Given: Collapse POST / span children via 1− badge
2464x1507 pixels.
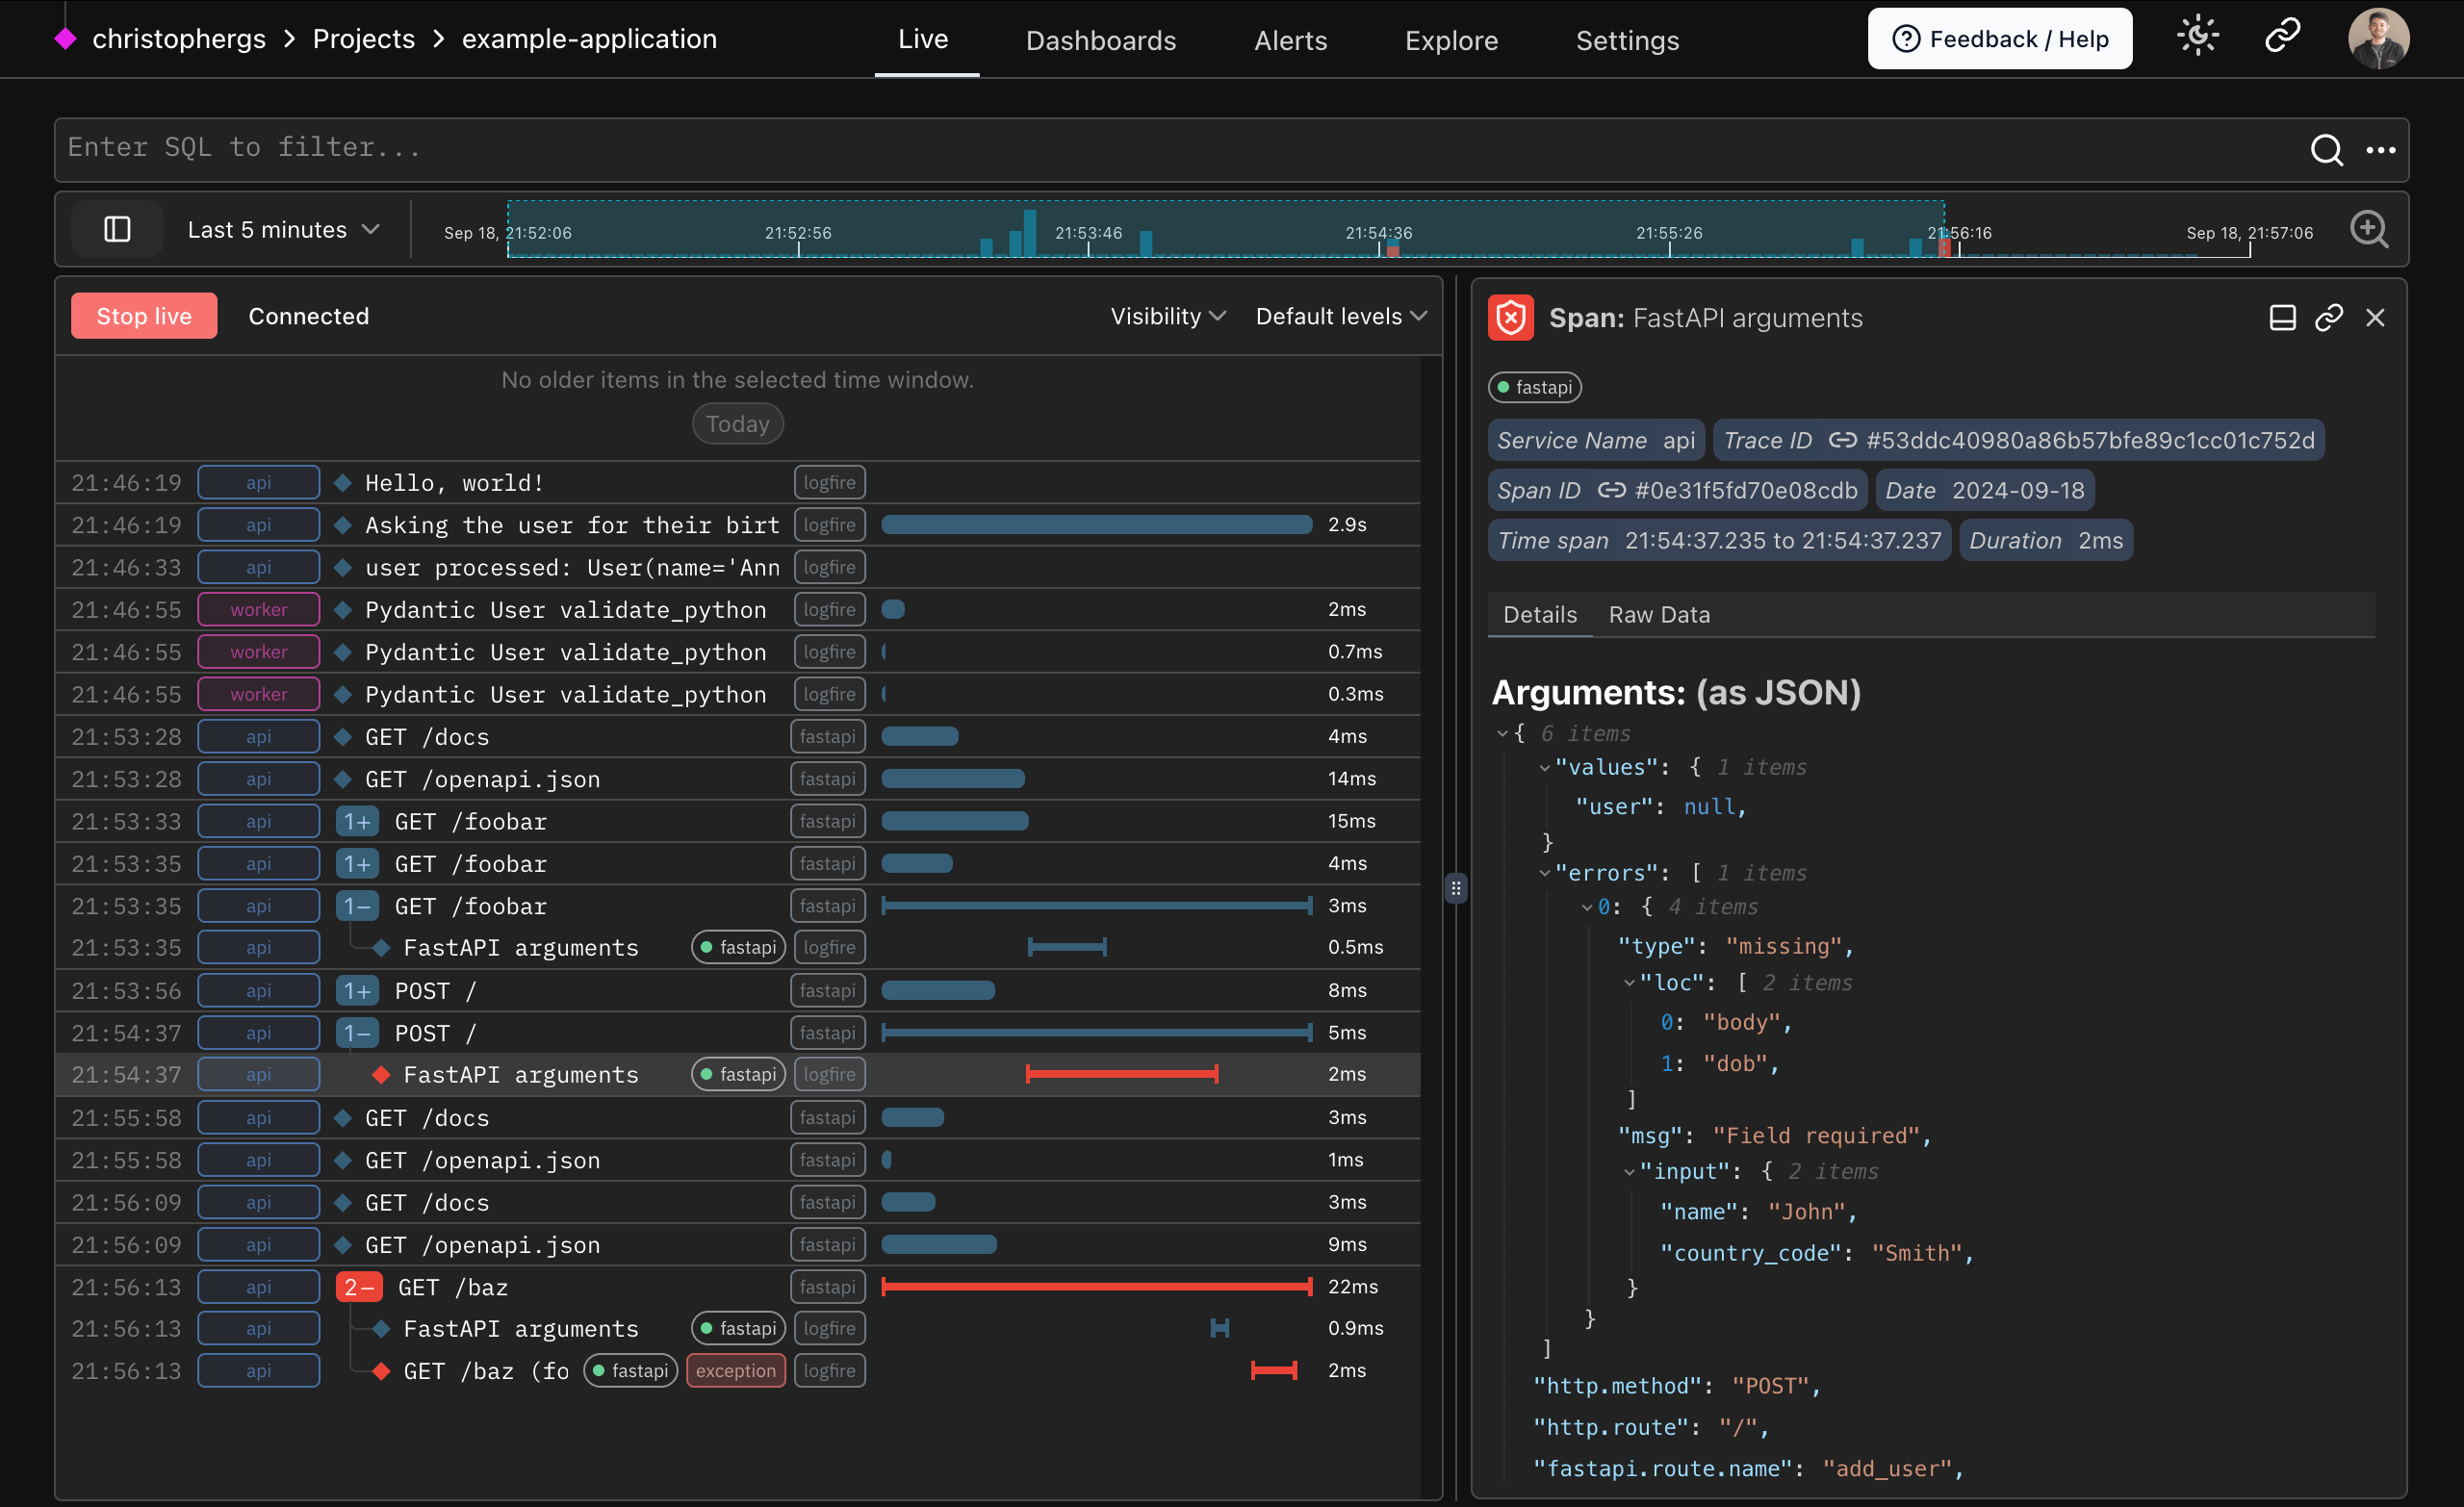Looking at the screenshot, I should (357, 1032).
